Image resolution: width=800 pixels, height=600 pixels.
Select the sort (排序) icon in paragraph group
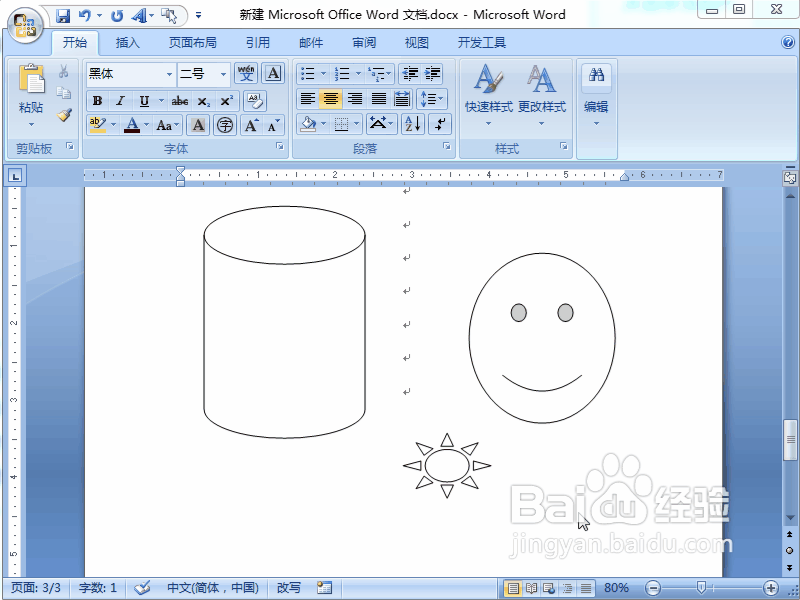click(x=411, y=124)
